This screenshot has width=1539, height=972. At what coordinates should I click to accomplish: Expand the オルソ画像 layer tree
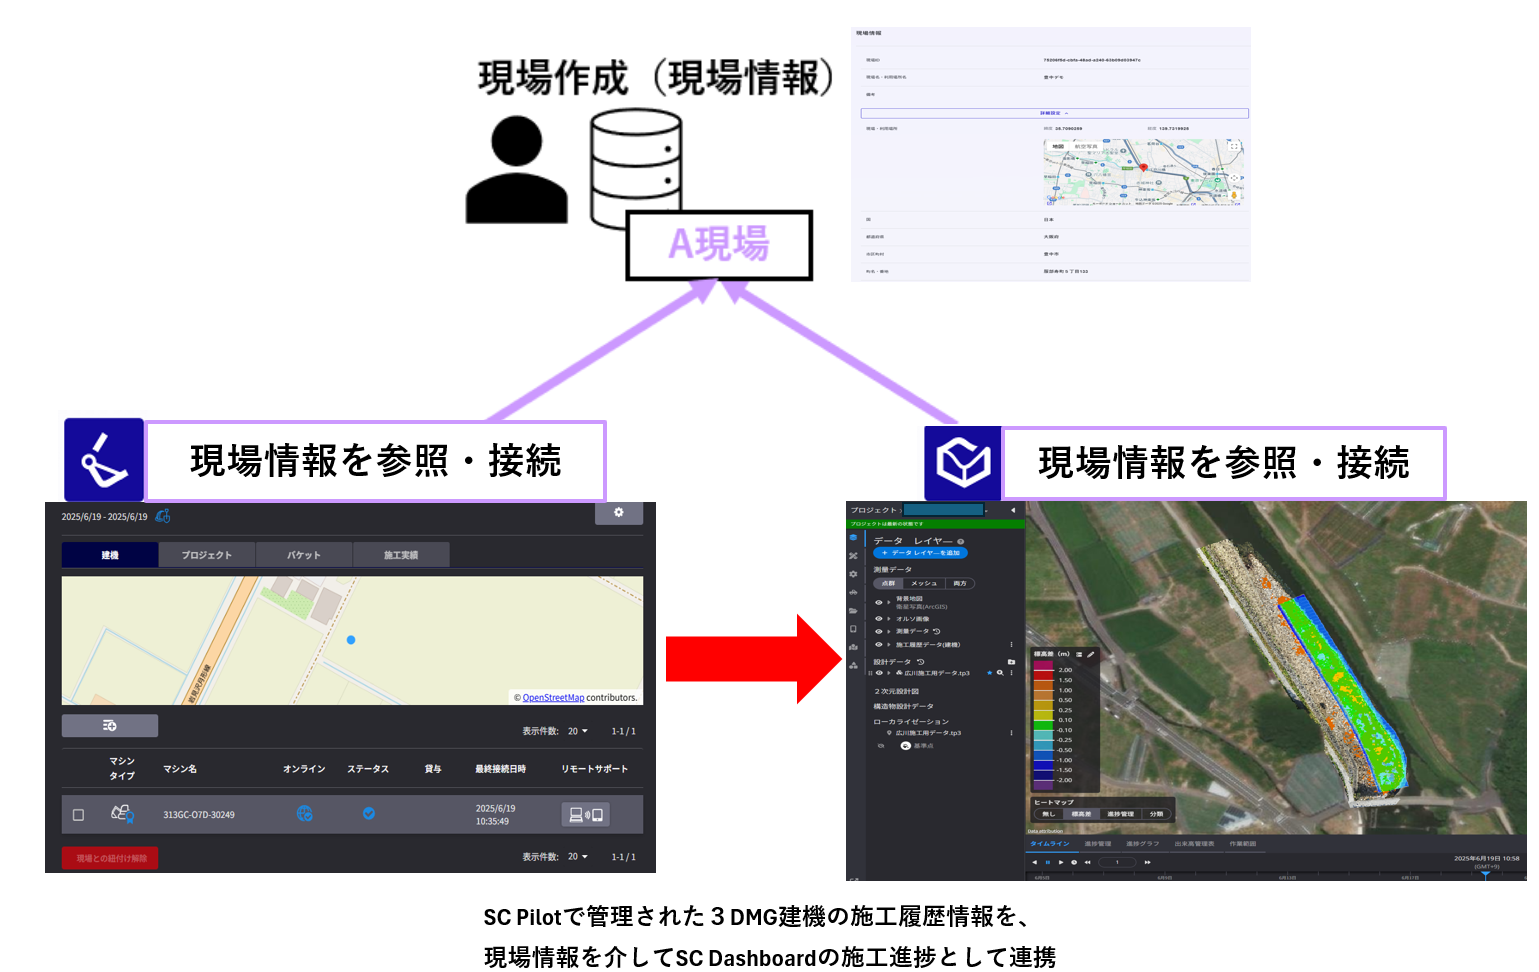(x=889, y=618)
